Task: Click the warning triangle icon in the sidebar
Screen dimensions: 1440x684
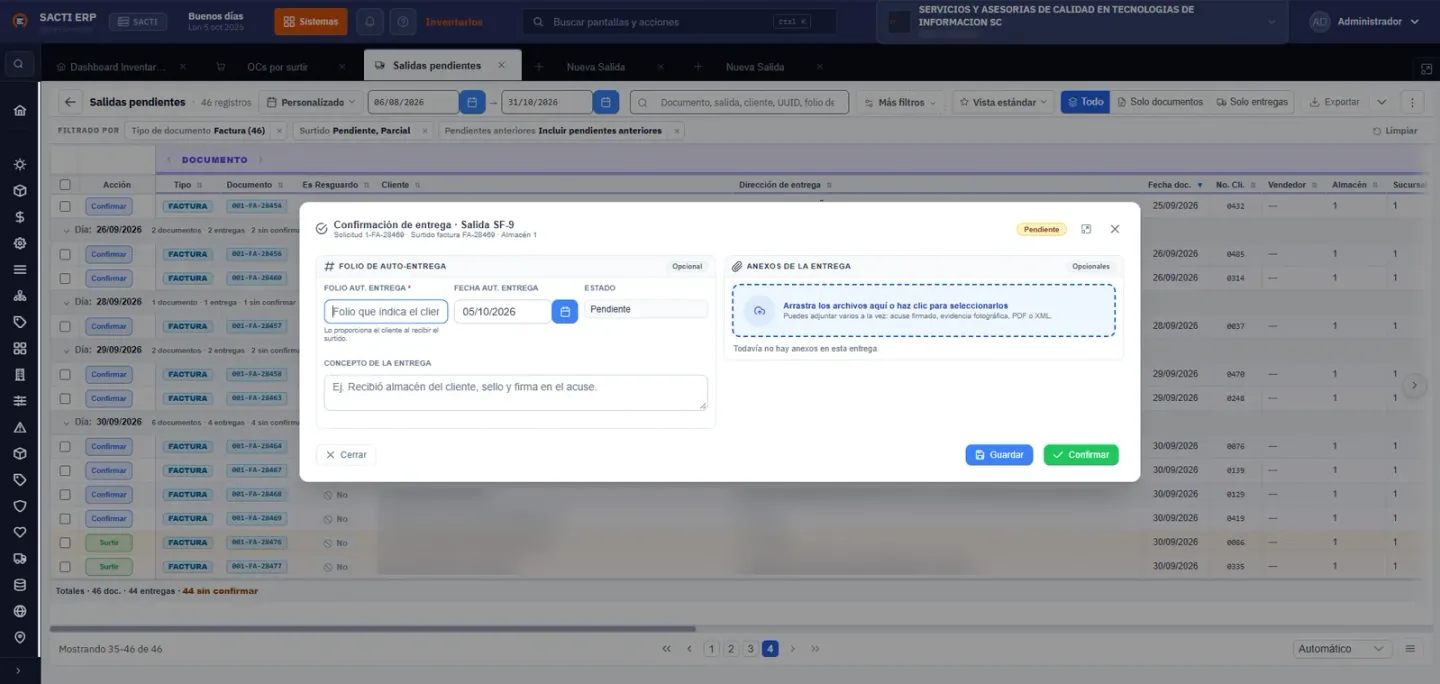Action: 20,427
